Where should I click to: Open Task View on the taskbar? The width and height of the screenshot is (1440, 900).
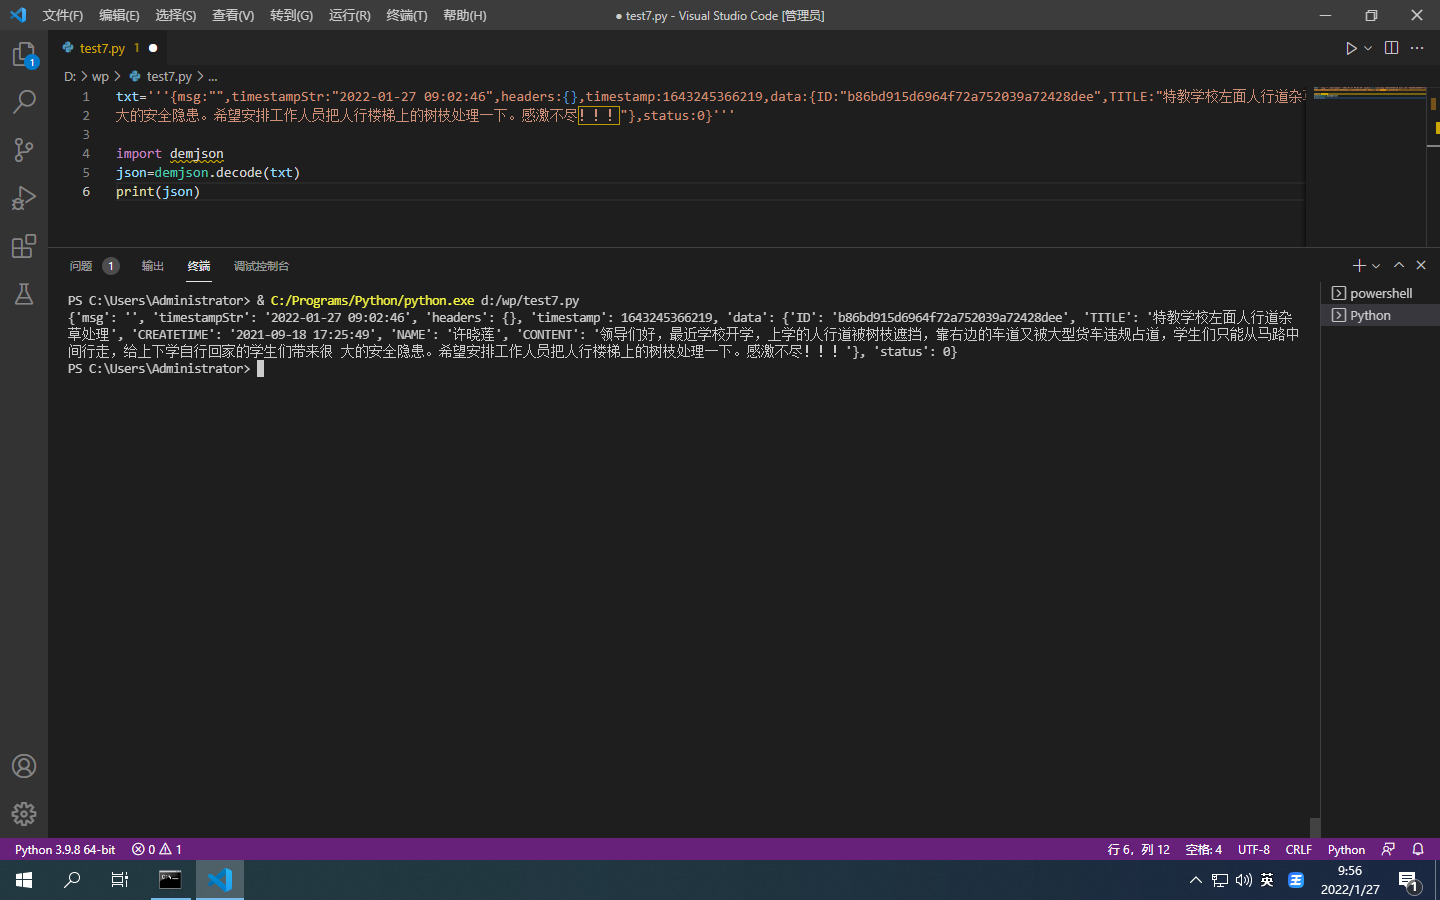click(x=120, y=880)
